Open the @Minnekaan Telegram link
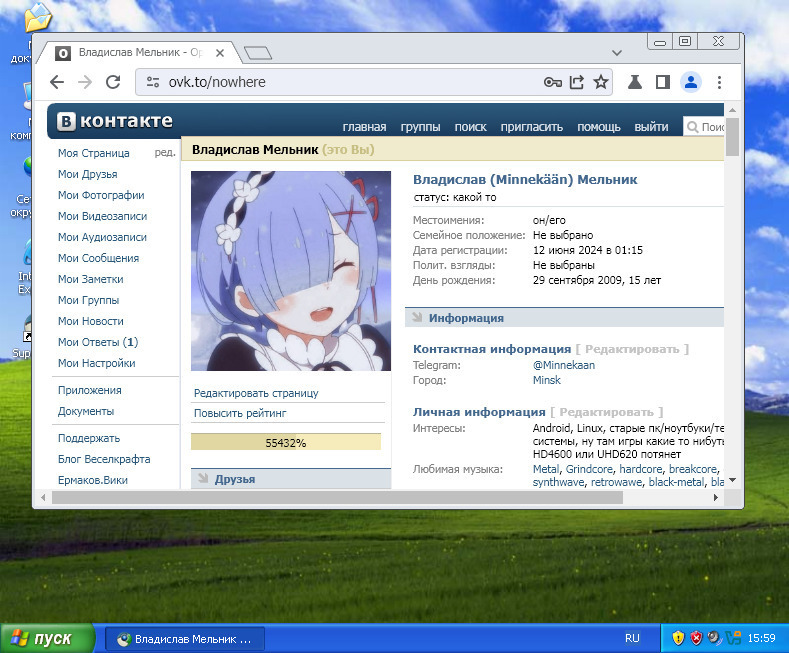Screen dimensions: 789x653 coord(564,365)
